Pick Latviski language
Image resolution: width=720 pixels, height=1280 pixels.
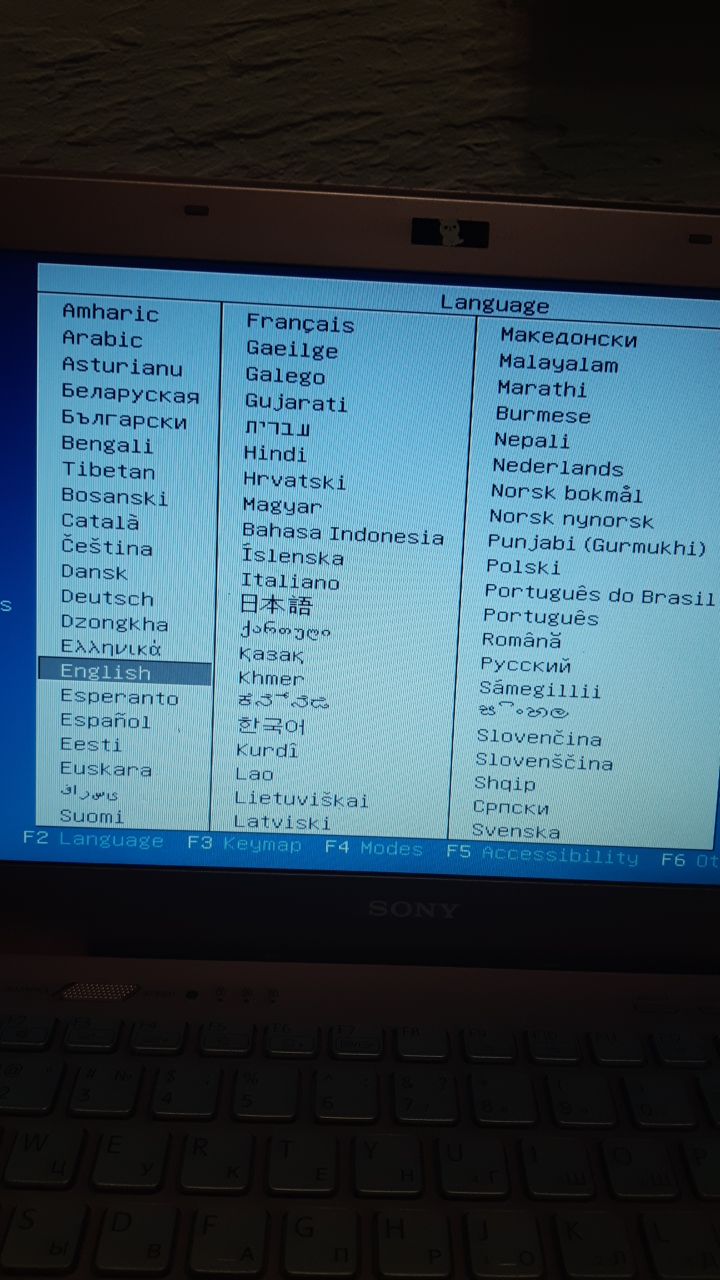(x=282, y=822)
